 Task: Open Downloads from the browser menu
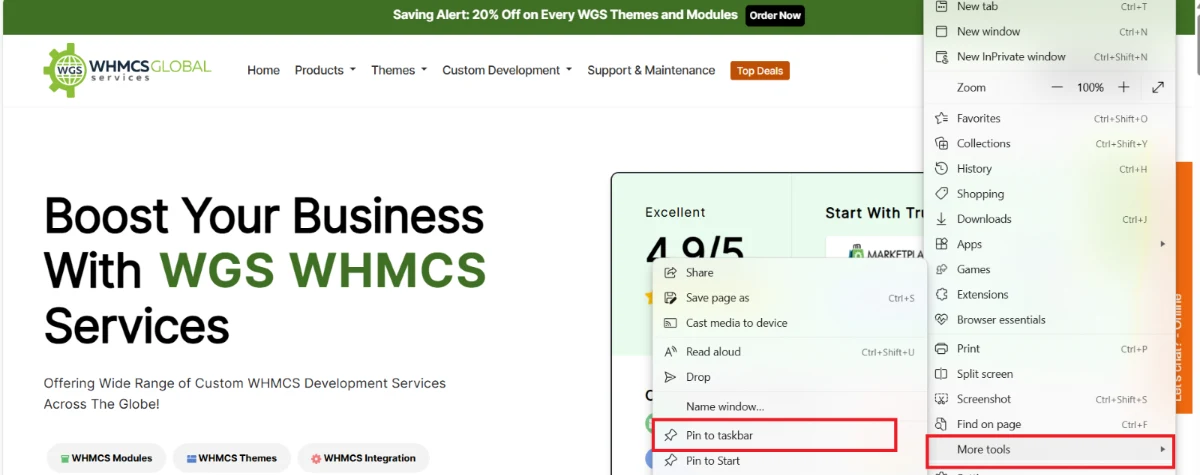(x=1049, y=219)
